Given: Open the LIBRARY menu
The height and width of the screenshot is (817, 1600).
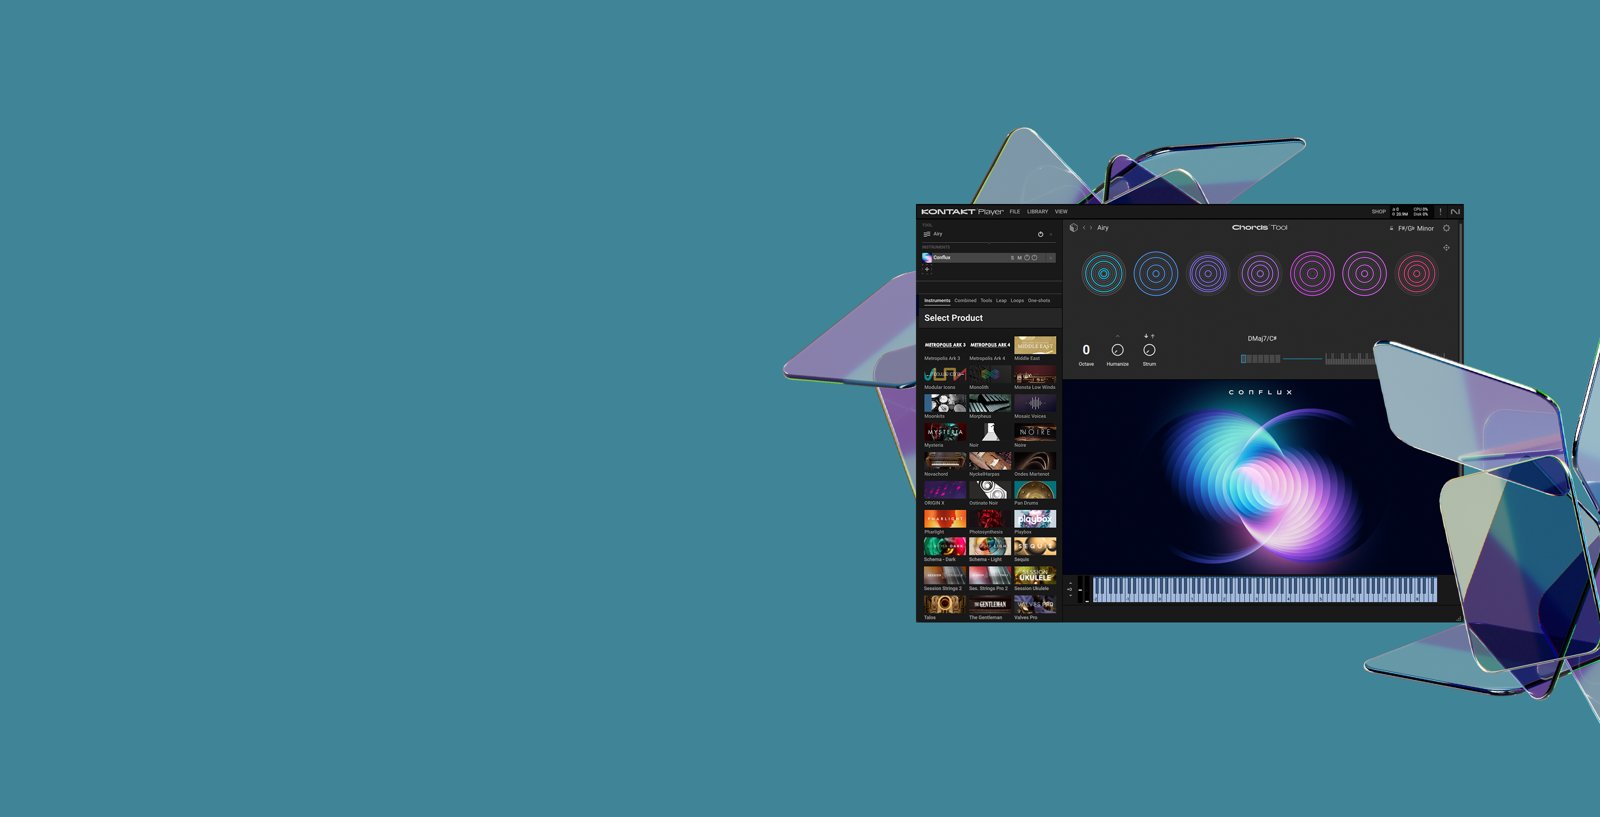Looking at the screenshot, I should (1037, 212).
